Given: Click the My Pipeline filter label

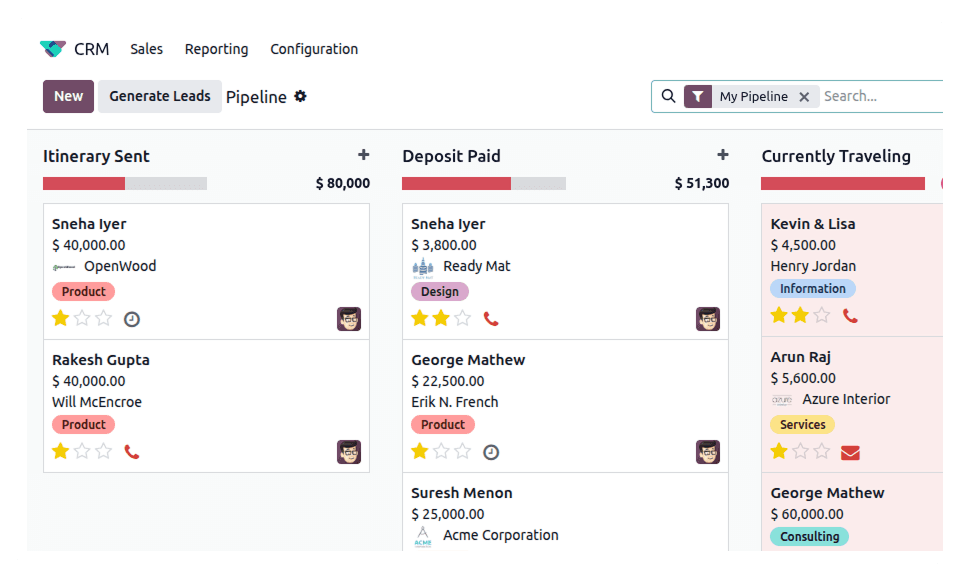Looking at the screenshot, I should pyautogui.click(x=754, y=96).
